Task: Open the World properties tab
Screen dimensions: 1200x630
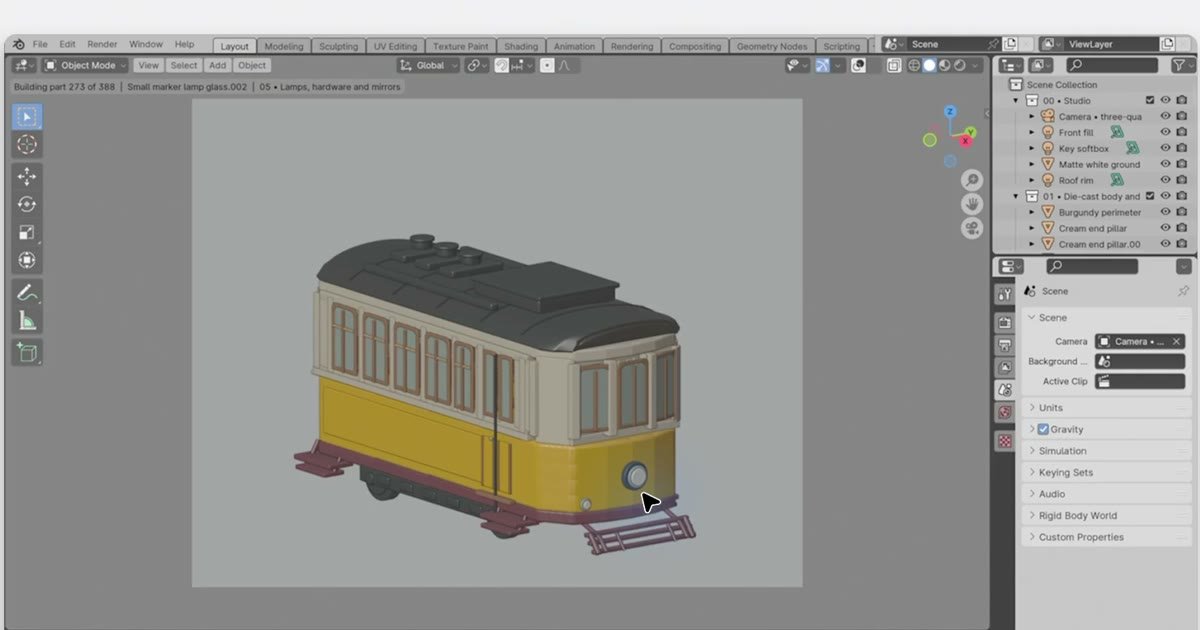Action: tap(1005, 412)
